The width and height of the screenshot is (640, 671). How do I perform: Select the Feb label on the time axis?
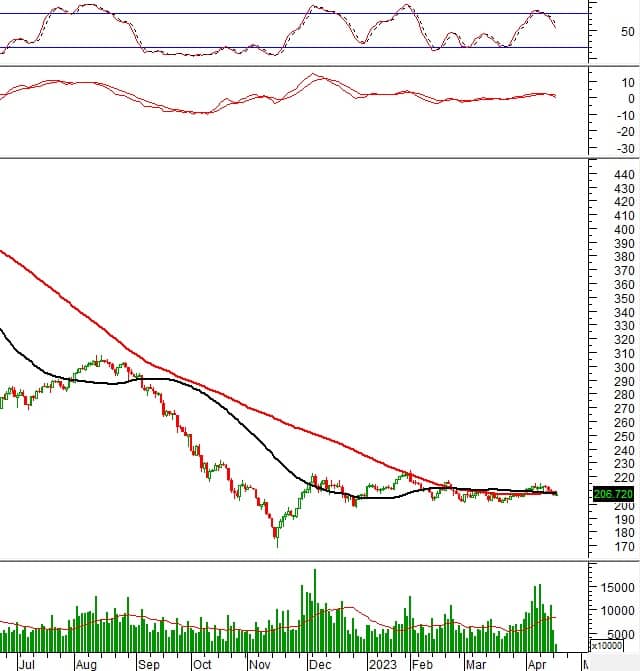coord(422,664)
